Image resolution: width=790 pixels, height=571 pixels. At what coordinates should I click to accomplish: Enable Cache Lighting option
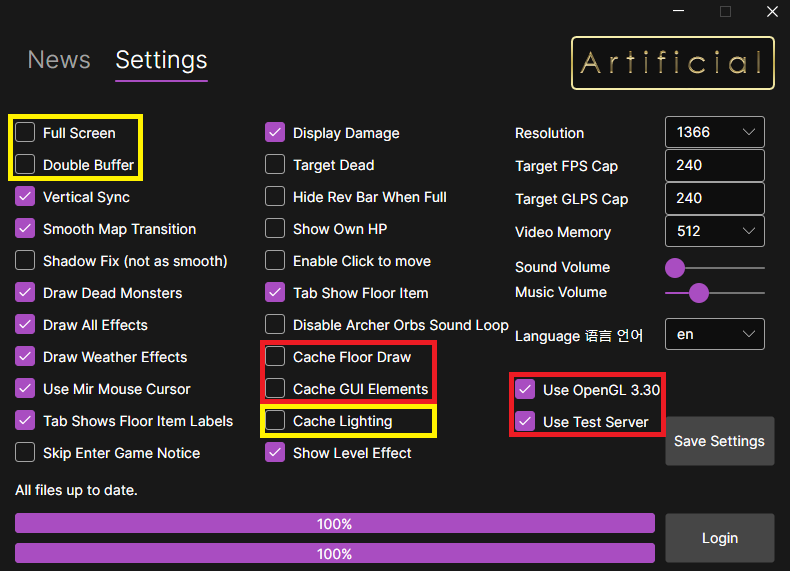275,421
